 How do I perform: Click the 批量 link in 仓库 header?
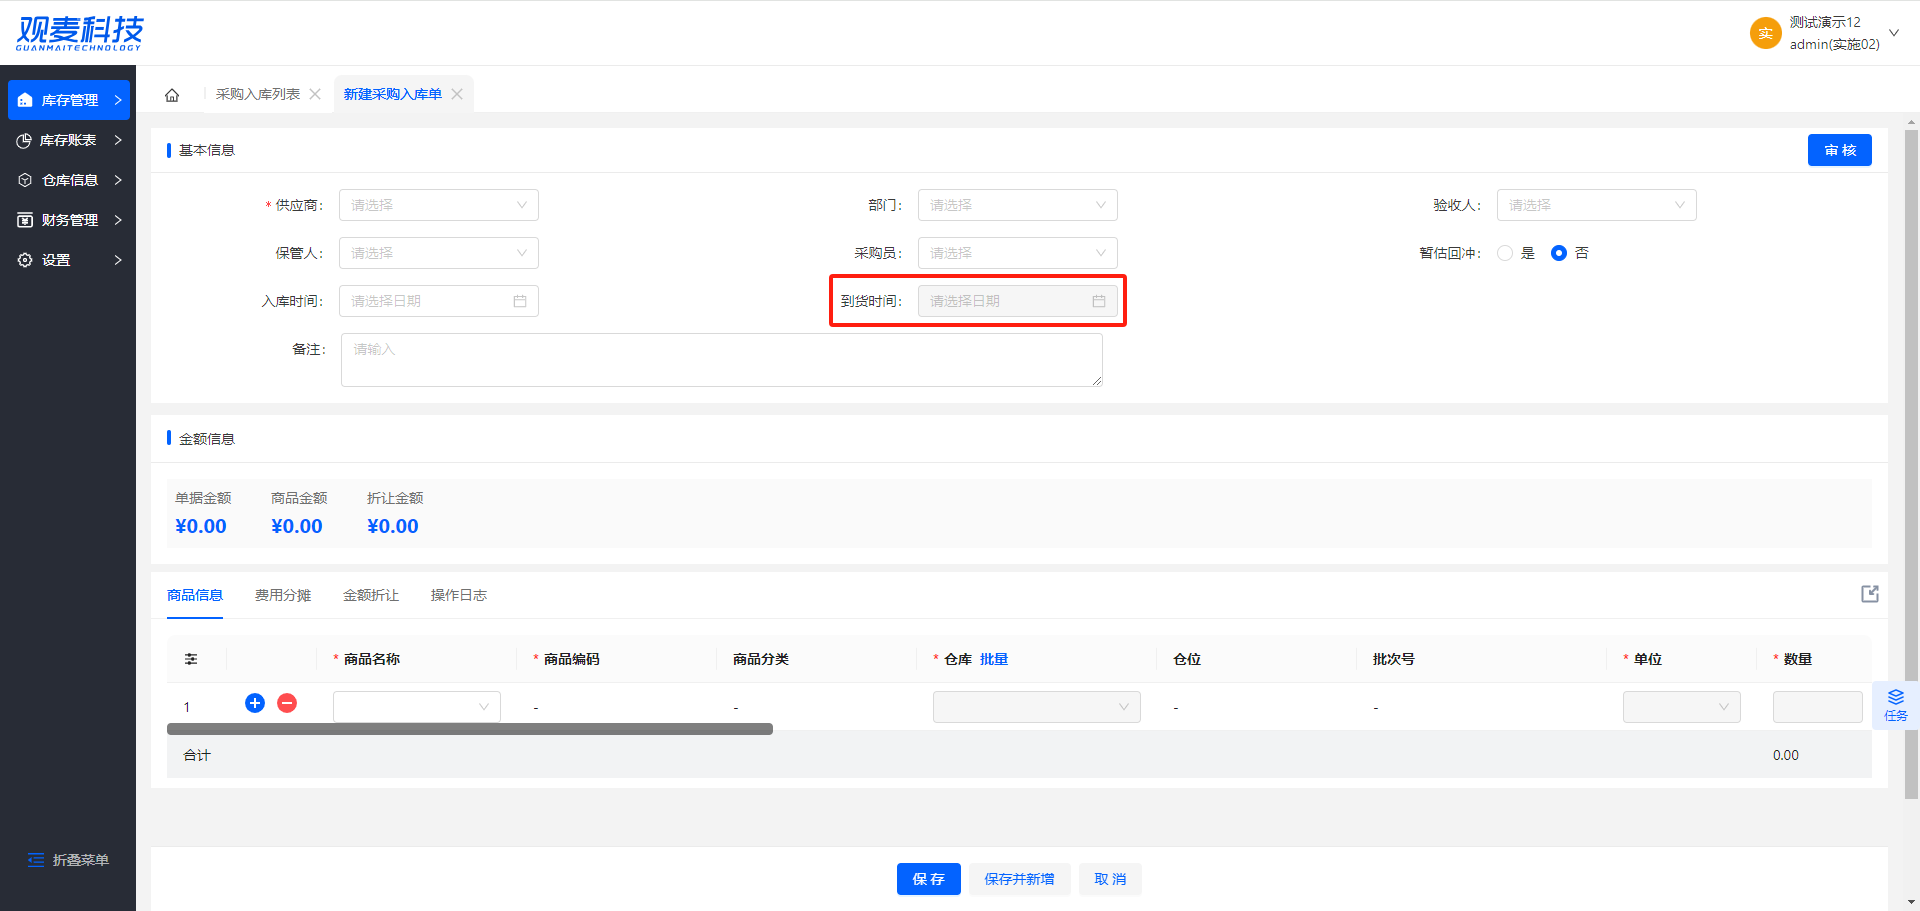pyautogui.click(x=994, y=659)
